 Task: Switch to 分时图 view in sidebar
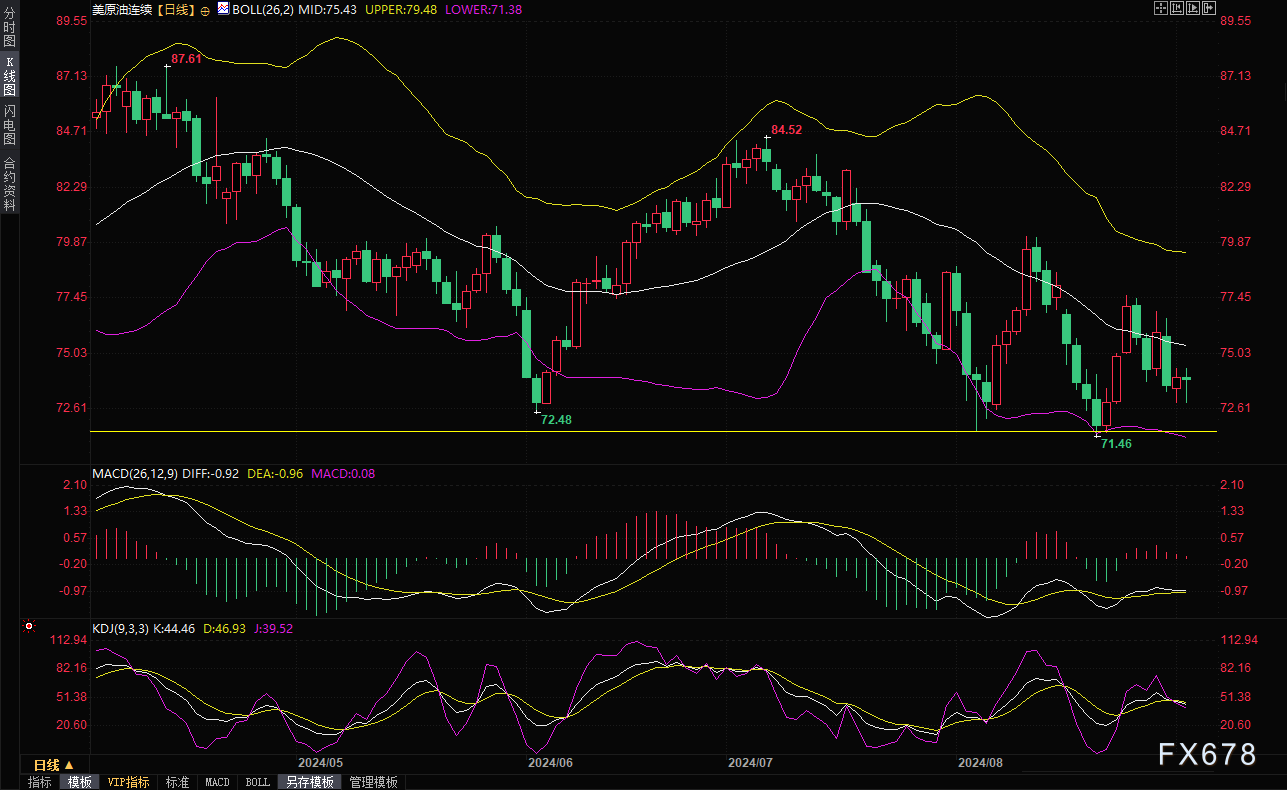click(x=9, y=27)
